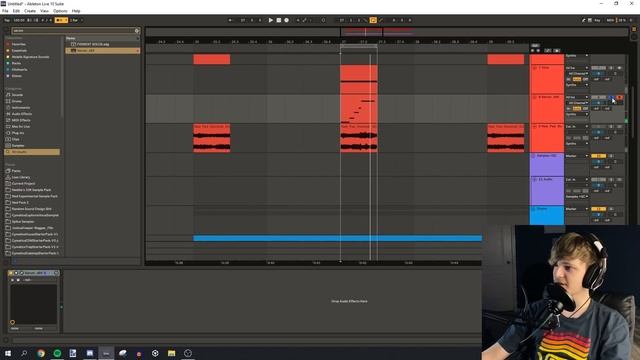Open the View menu
The height and width of the screenshot is (360, 640).
coord(44,11)
